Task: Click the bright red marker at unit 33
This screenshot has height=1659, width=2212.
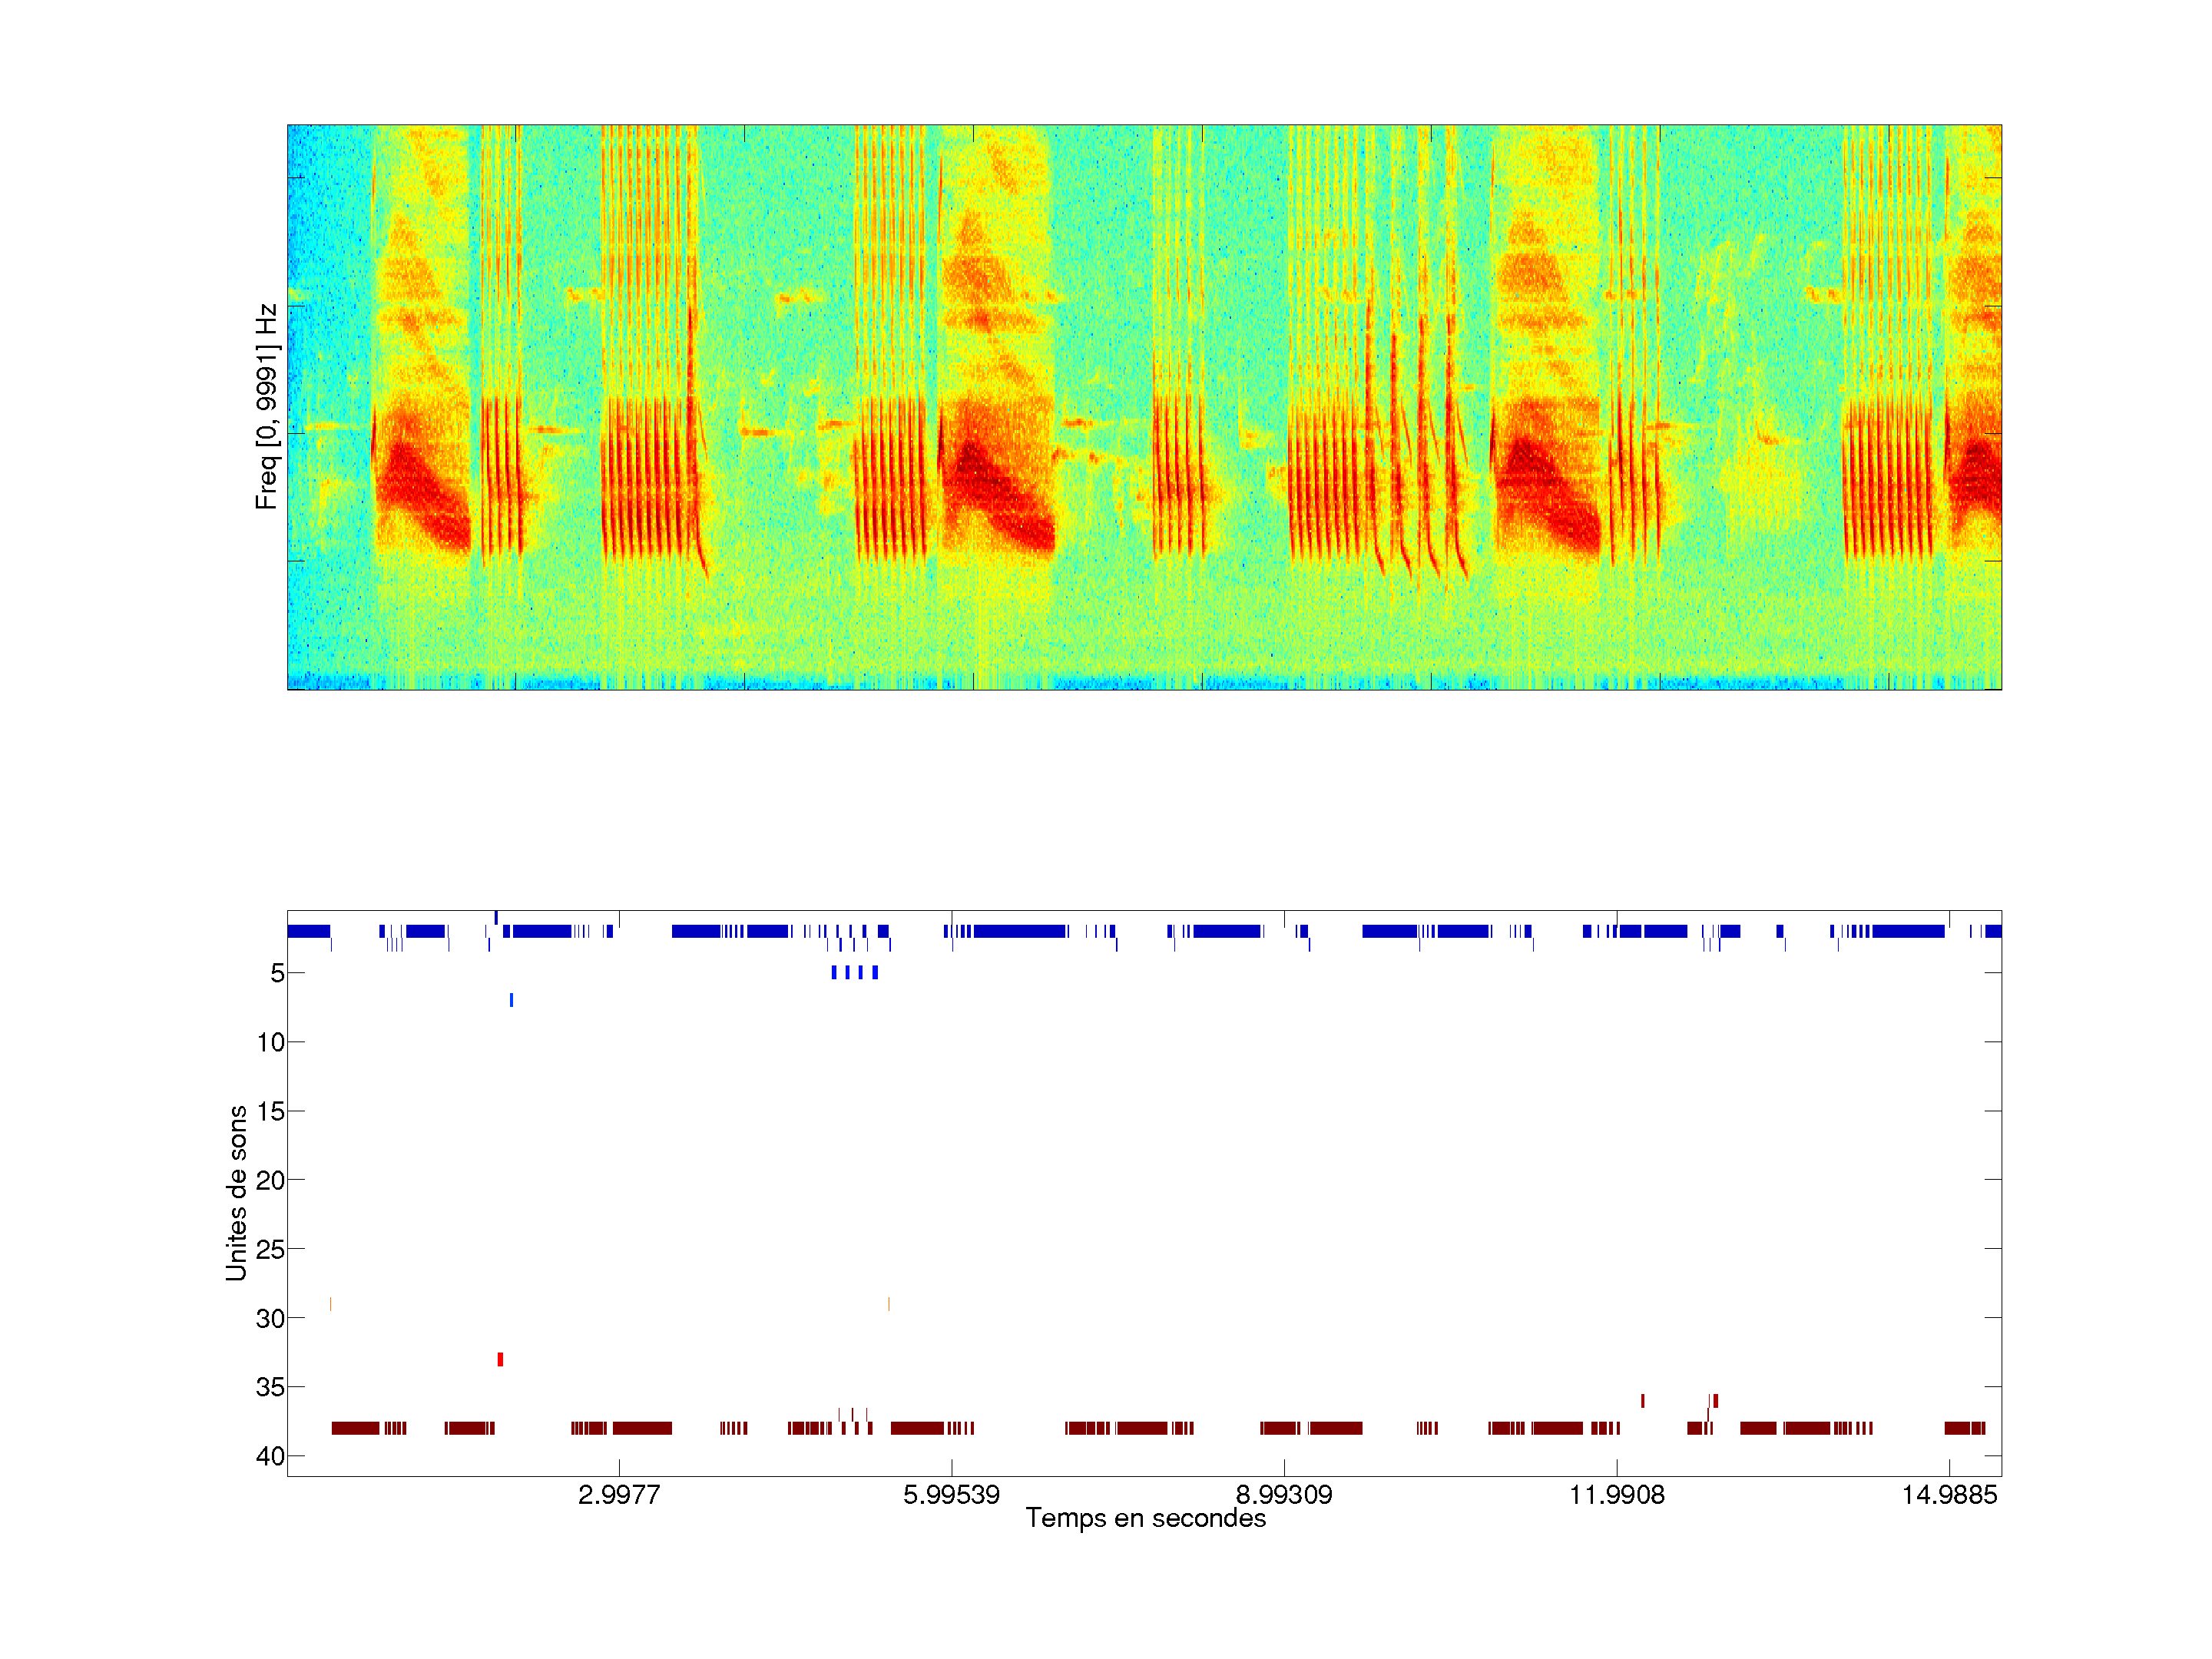Action: (500, 1359)
